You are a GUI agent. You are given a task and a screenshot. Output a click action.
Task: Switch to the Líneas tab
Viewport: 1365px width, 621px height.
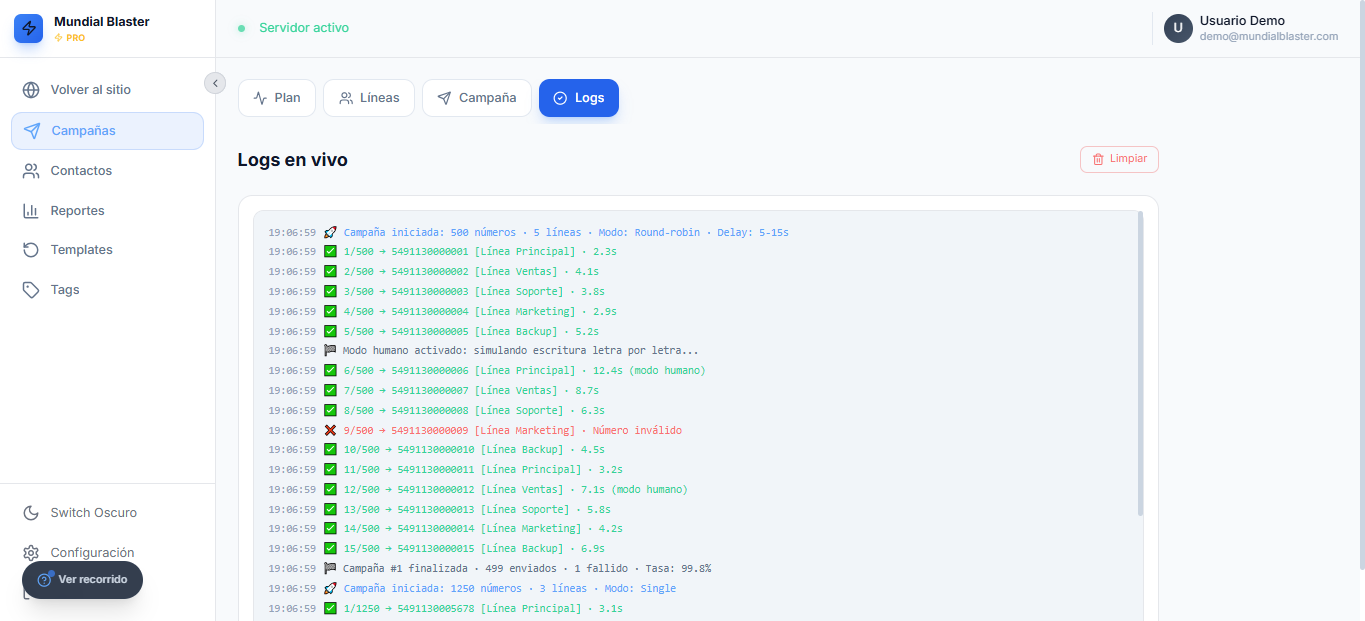369,98
